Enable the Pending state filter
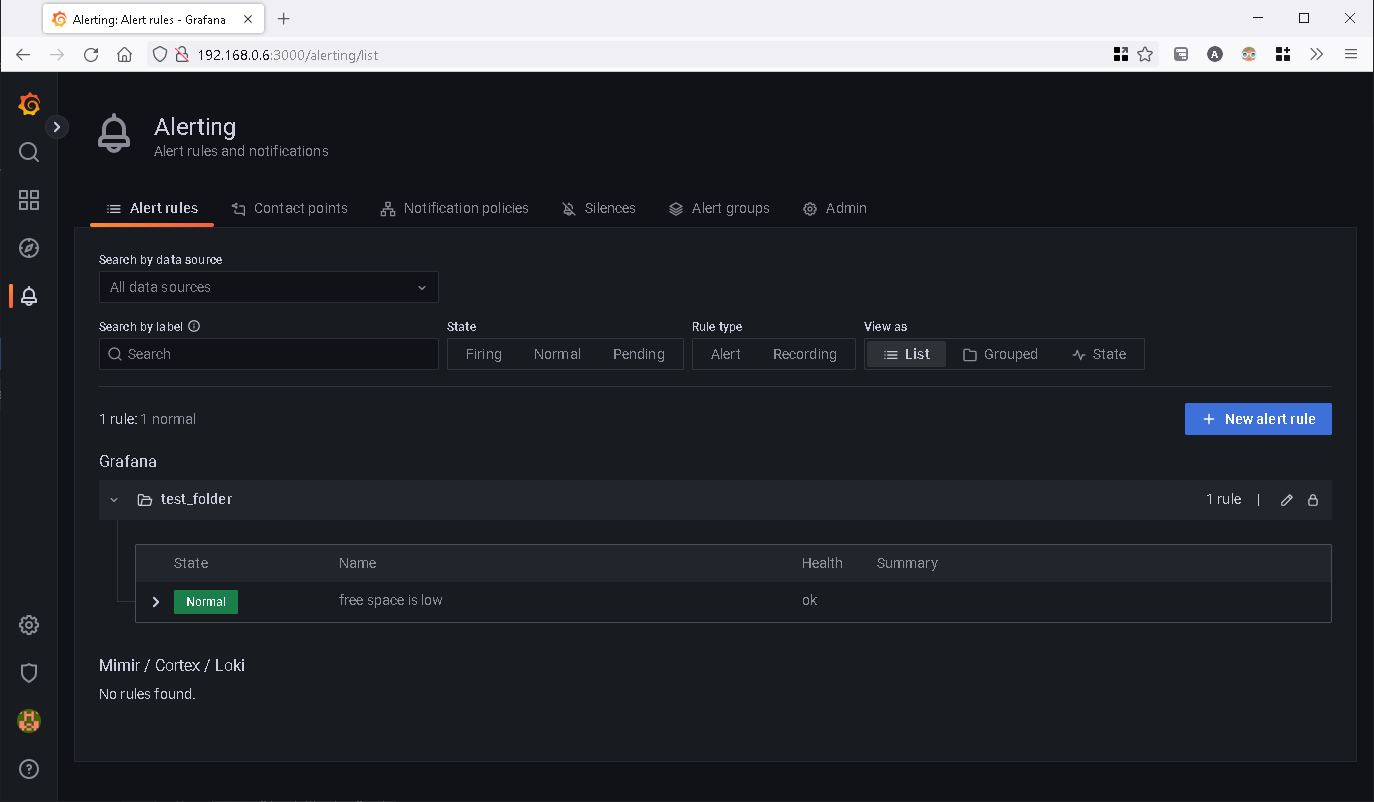The width and height of the screenshot is (1374, 802). pyautogui.click(x=638, y=354)
